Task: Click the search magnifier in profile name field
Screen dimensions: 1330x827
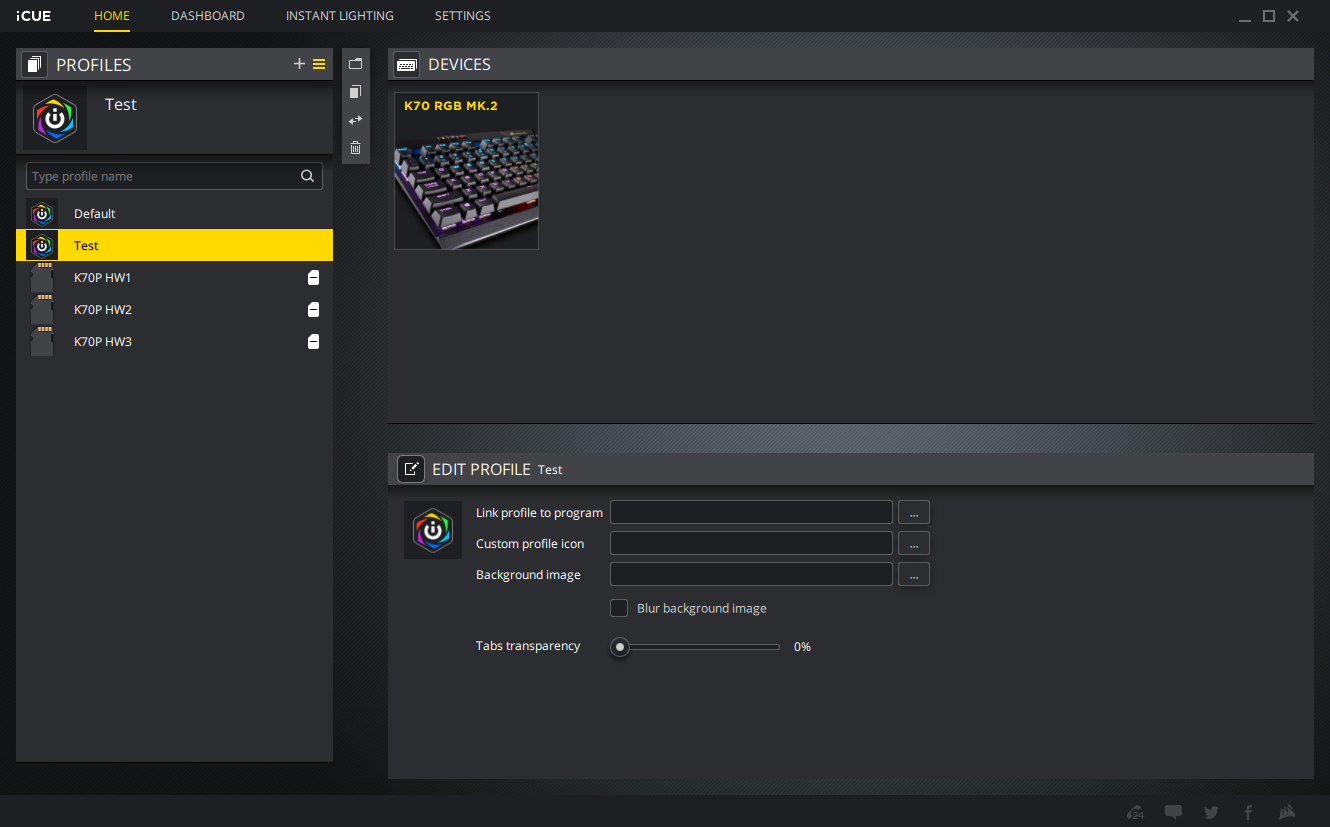Action: pyautogui.click(x=307, y=176)
